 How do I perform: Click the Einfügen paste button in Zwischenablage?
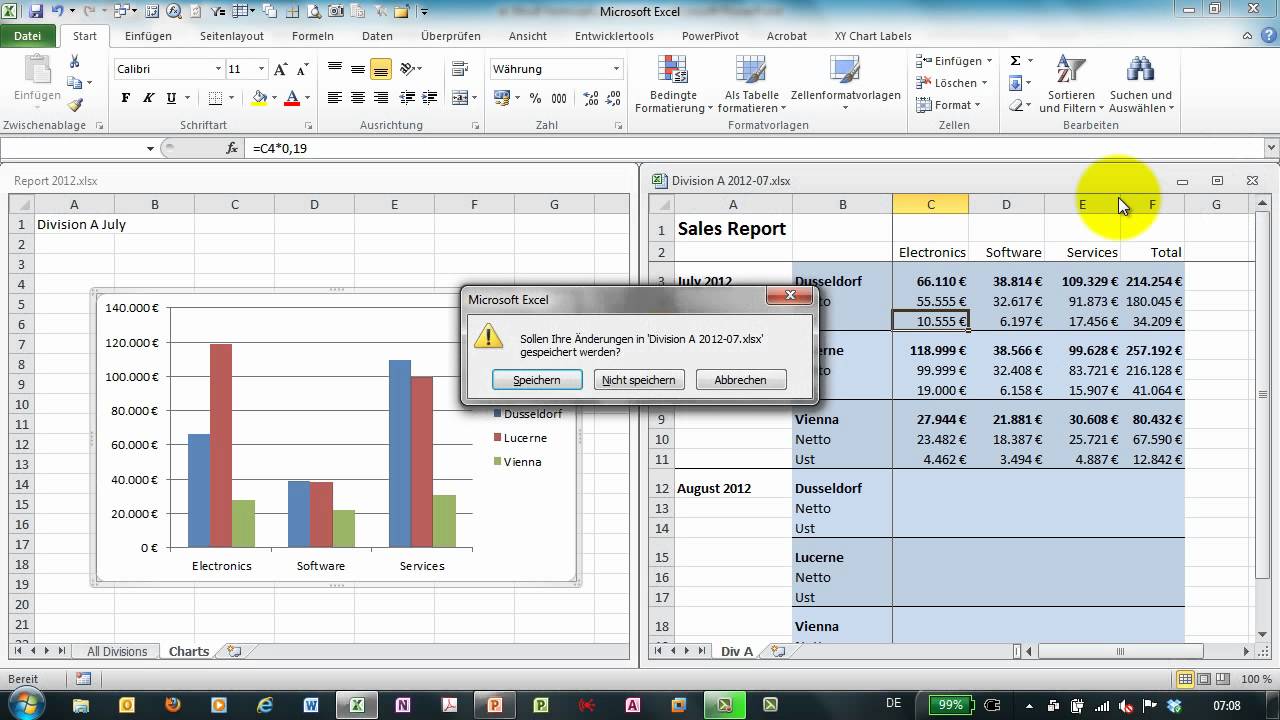[x=37, y=80]
